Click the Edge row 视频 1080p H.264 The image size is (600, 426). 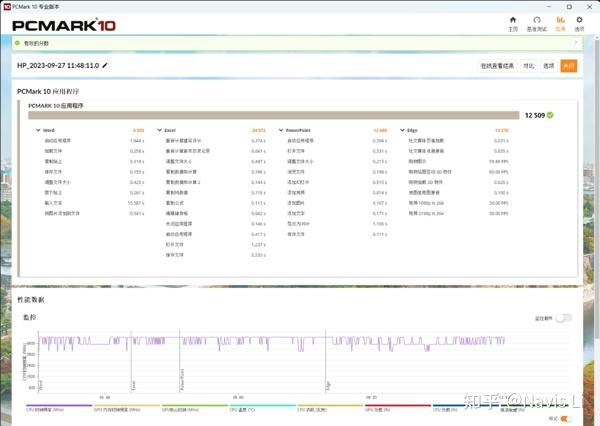[426, 203]
